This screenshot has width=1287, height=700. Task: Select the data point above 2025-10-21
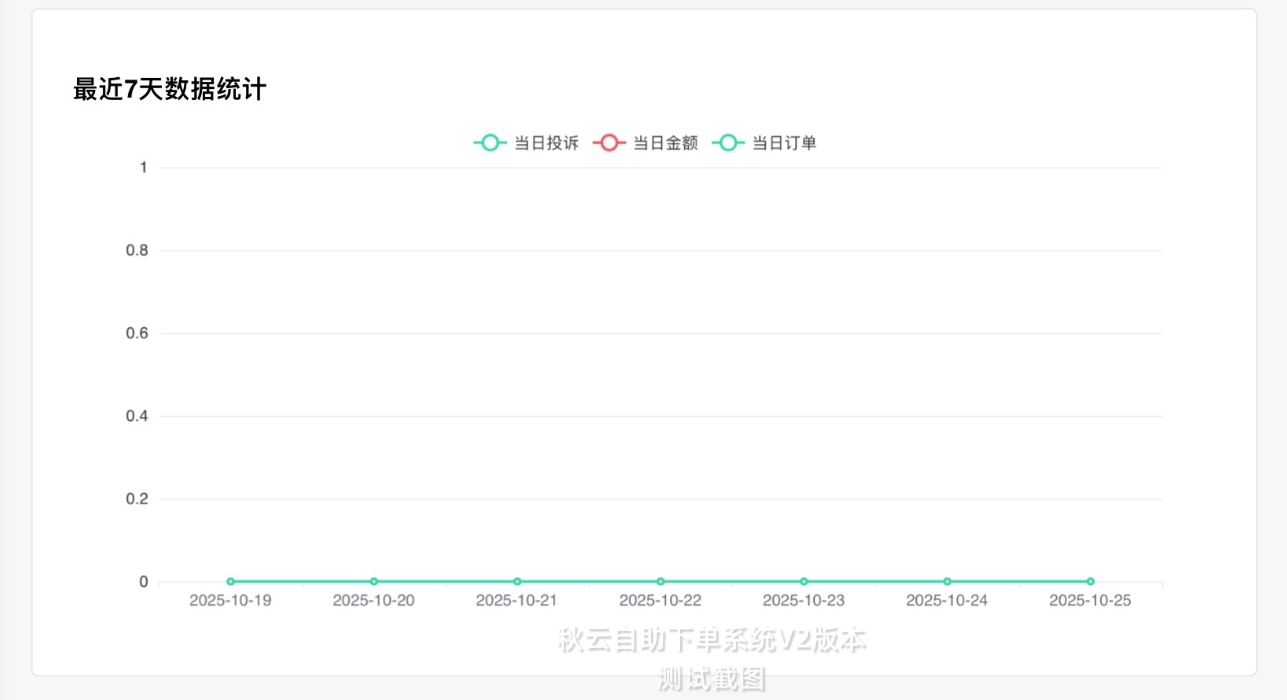517,580
